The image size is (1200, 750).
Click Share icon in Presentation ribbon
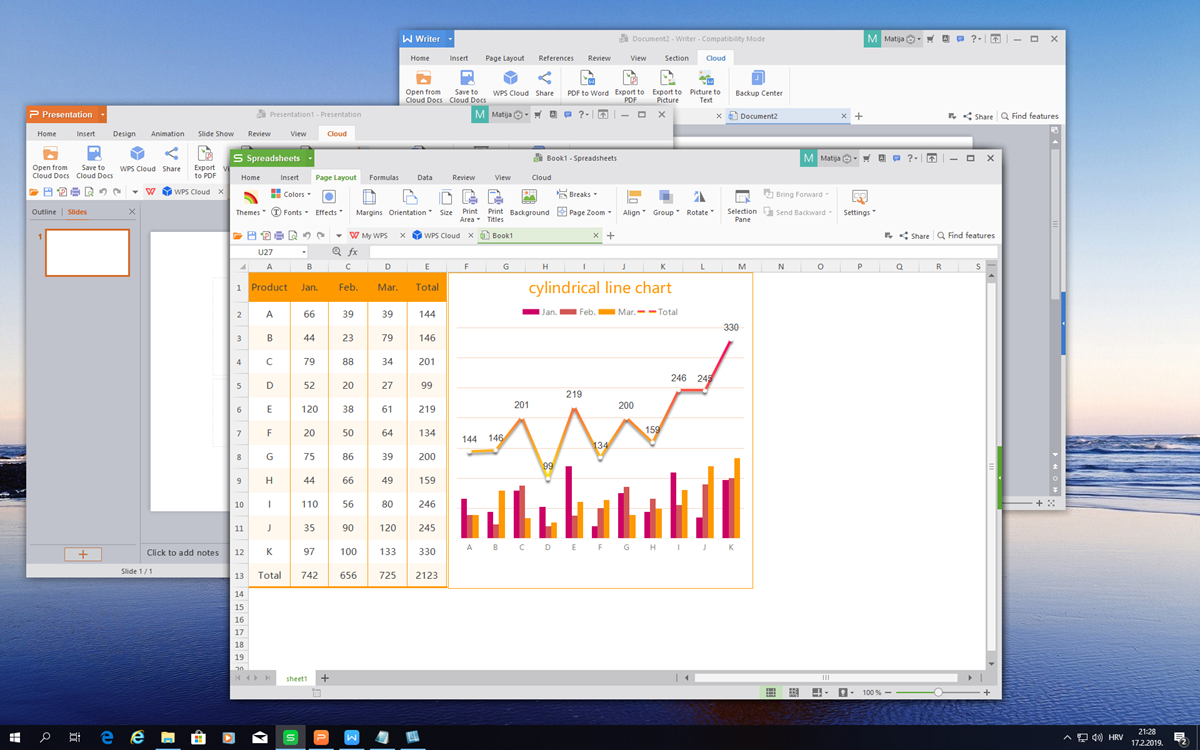click(x=172, y=159)
